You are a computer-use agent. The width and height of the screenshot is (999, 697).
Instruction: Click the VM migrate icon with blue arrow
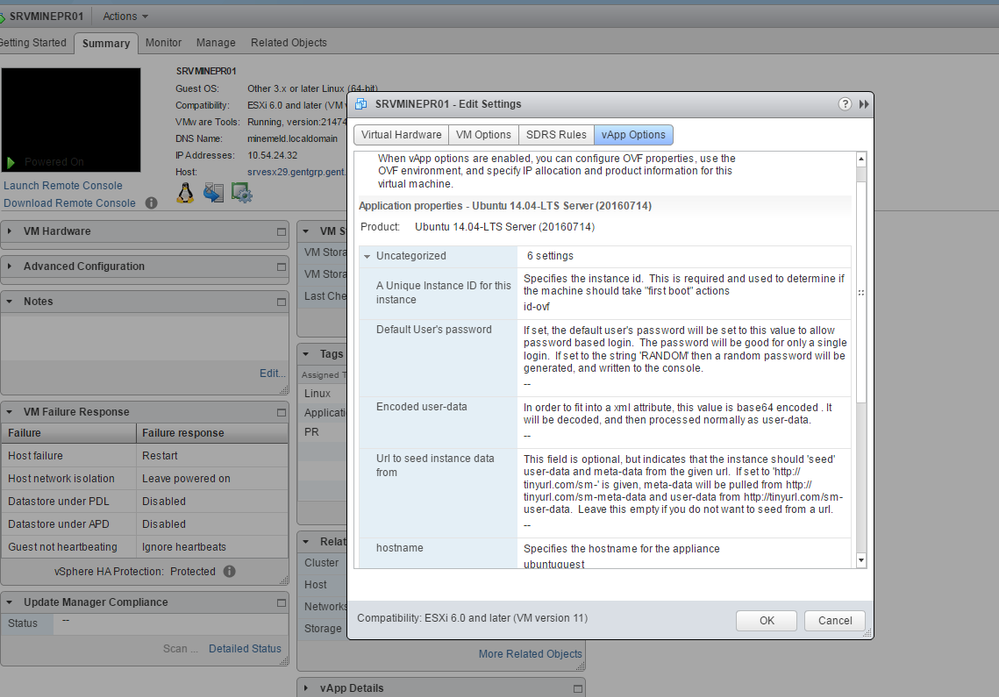(213, 193)
